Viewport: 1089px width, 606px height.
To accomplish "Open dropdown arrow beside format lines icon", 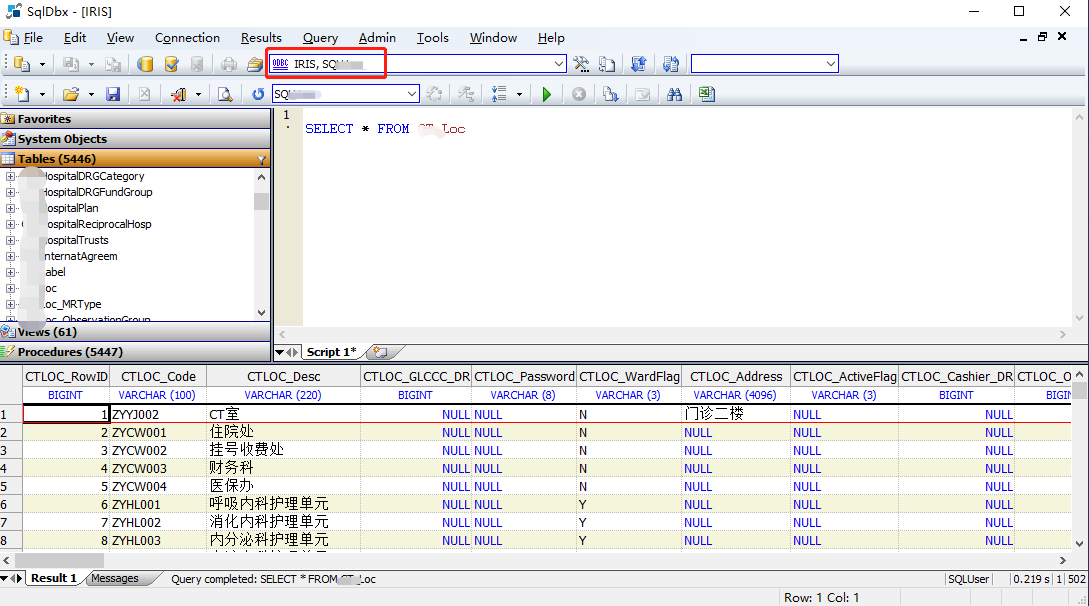I will [519, 94].
